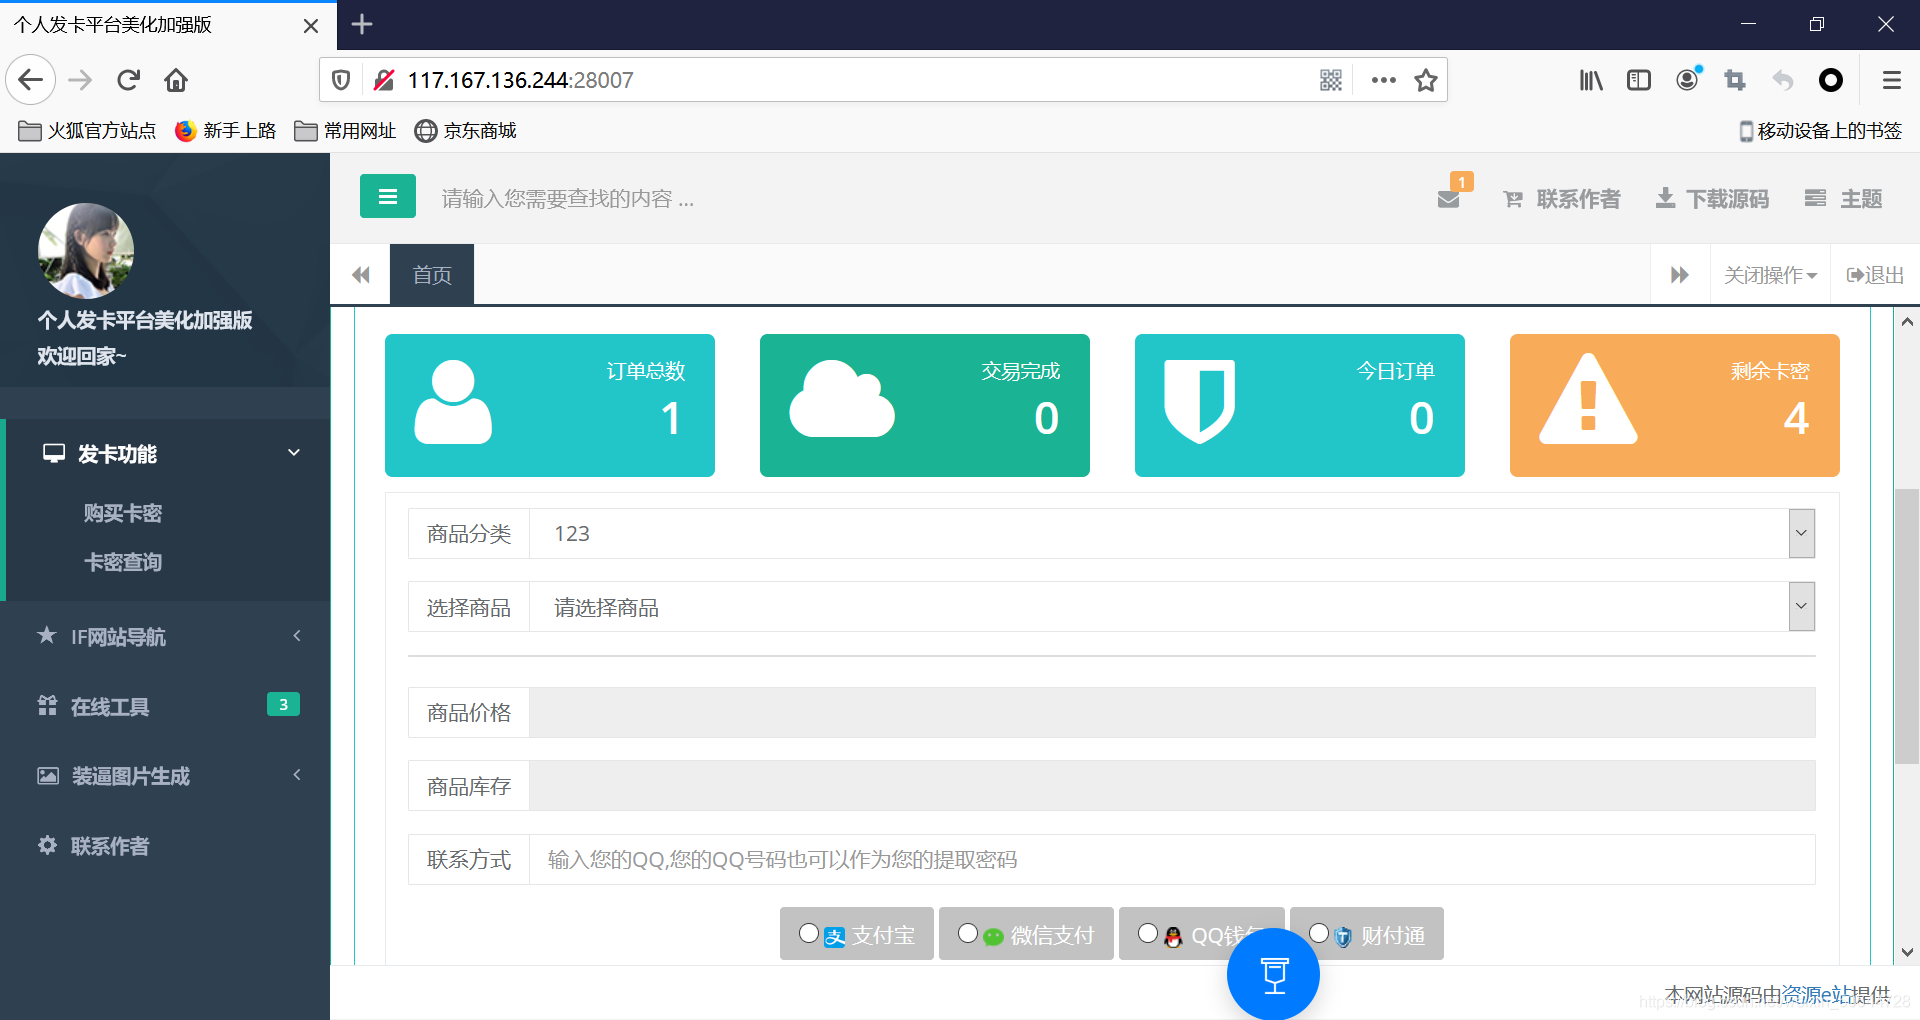This screenshot has height=1020, width=1920.
Task: Select 卡密查询 submenu item
Action: coord(123,562)
